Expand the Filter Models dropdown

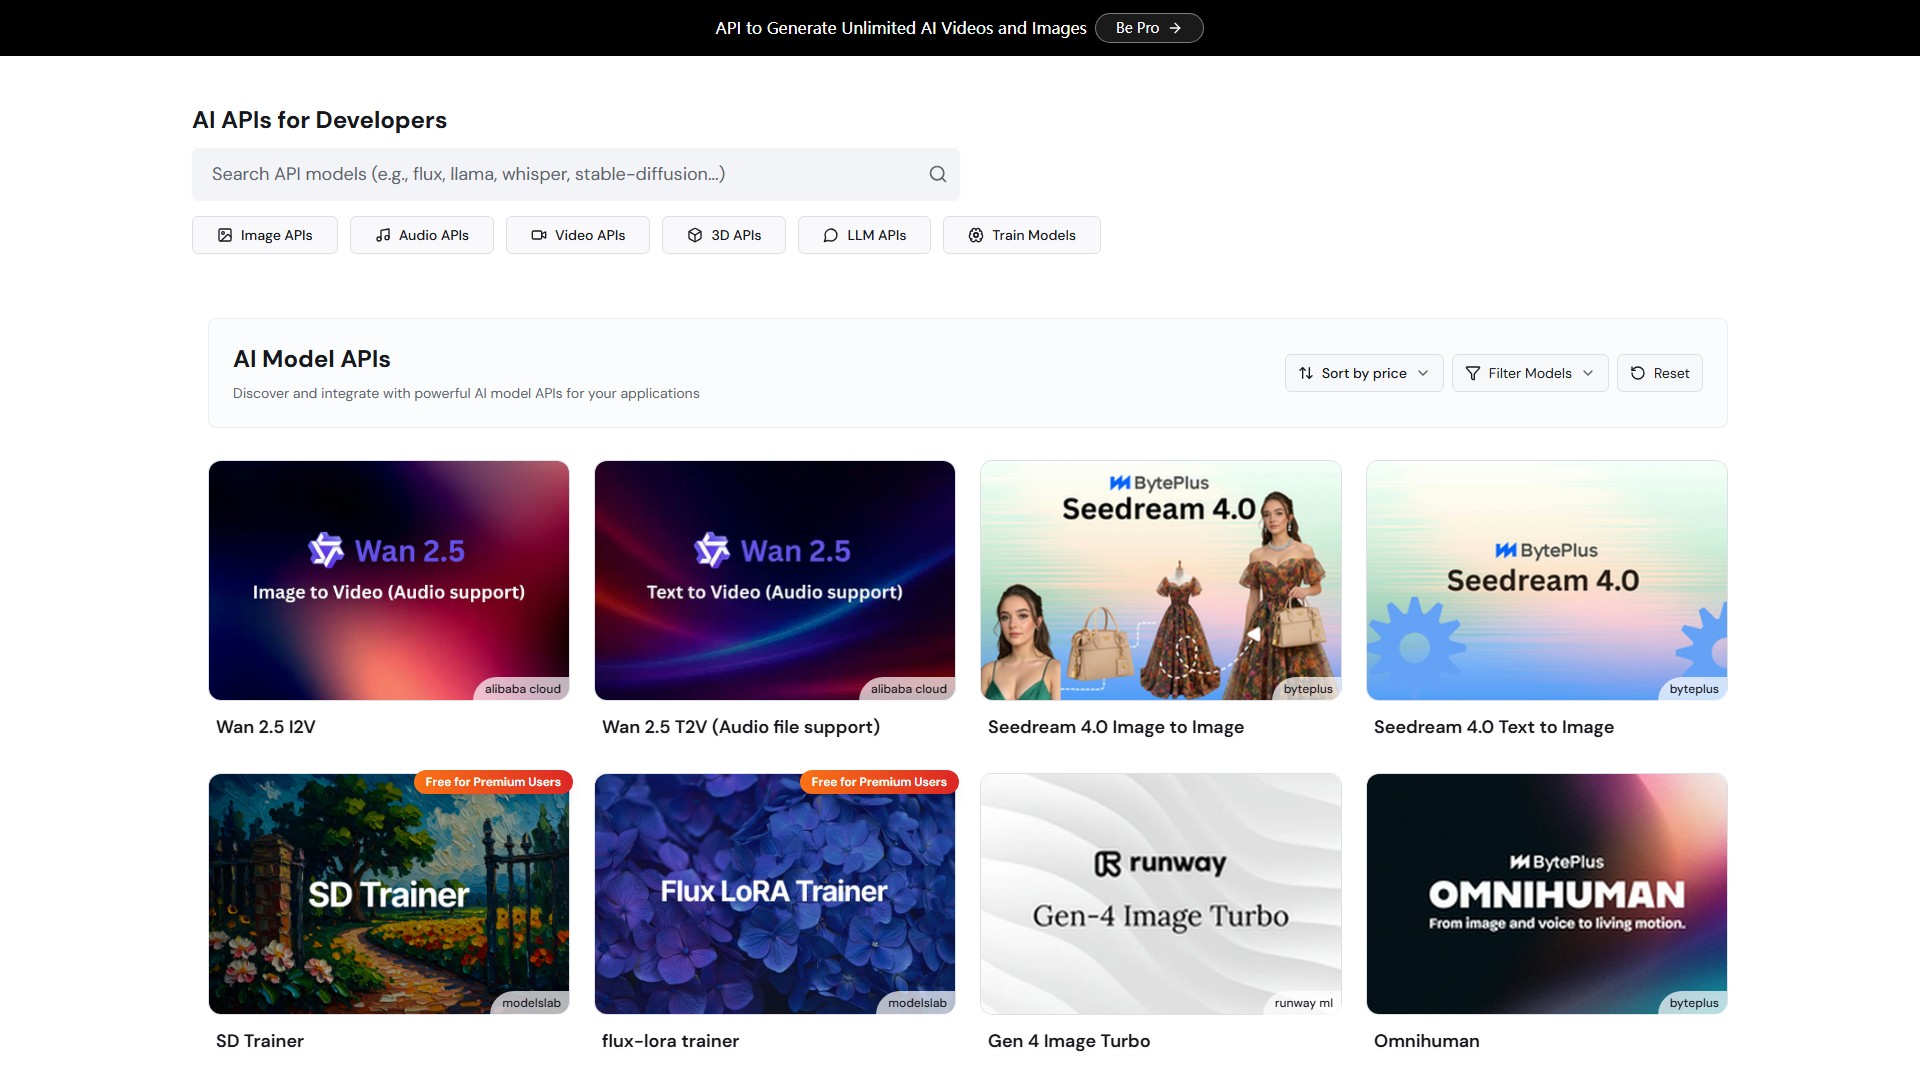pos(1528,373)
